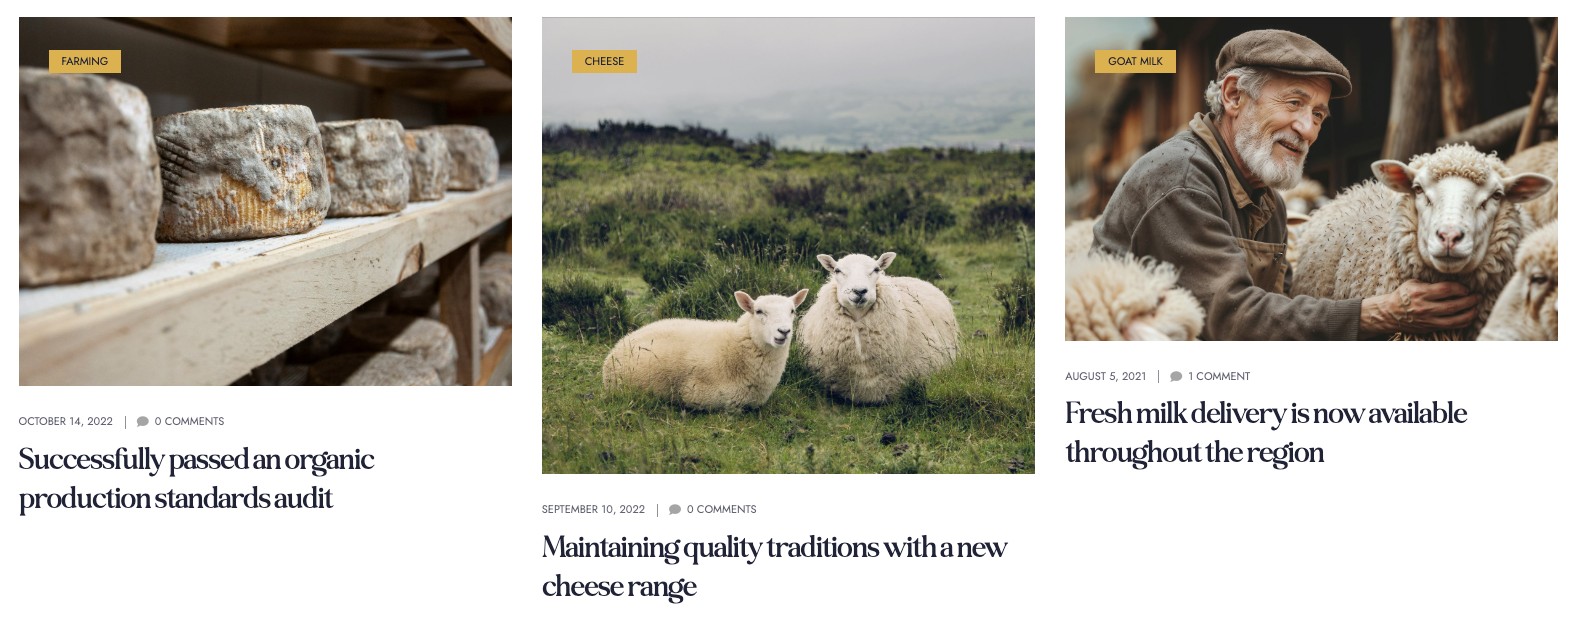
Task: Open "Maintaining quality traditions with a new cheese range"
Action: [x=774, y=566]
